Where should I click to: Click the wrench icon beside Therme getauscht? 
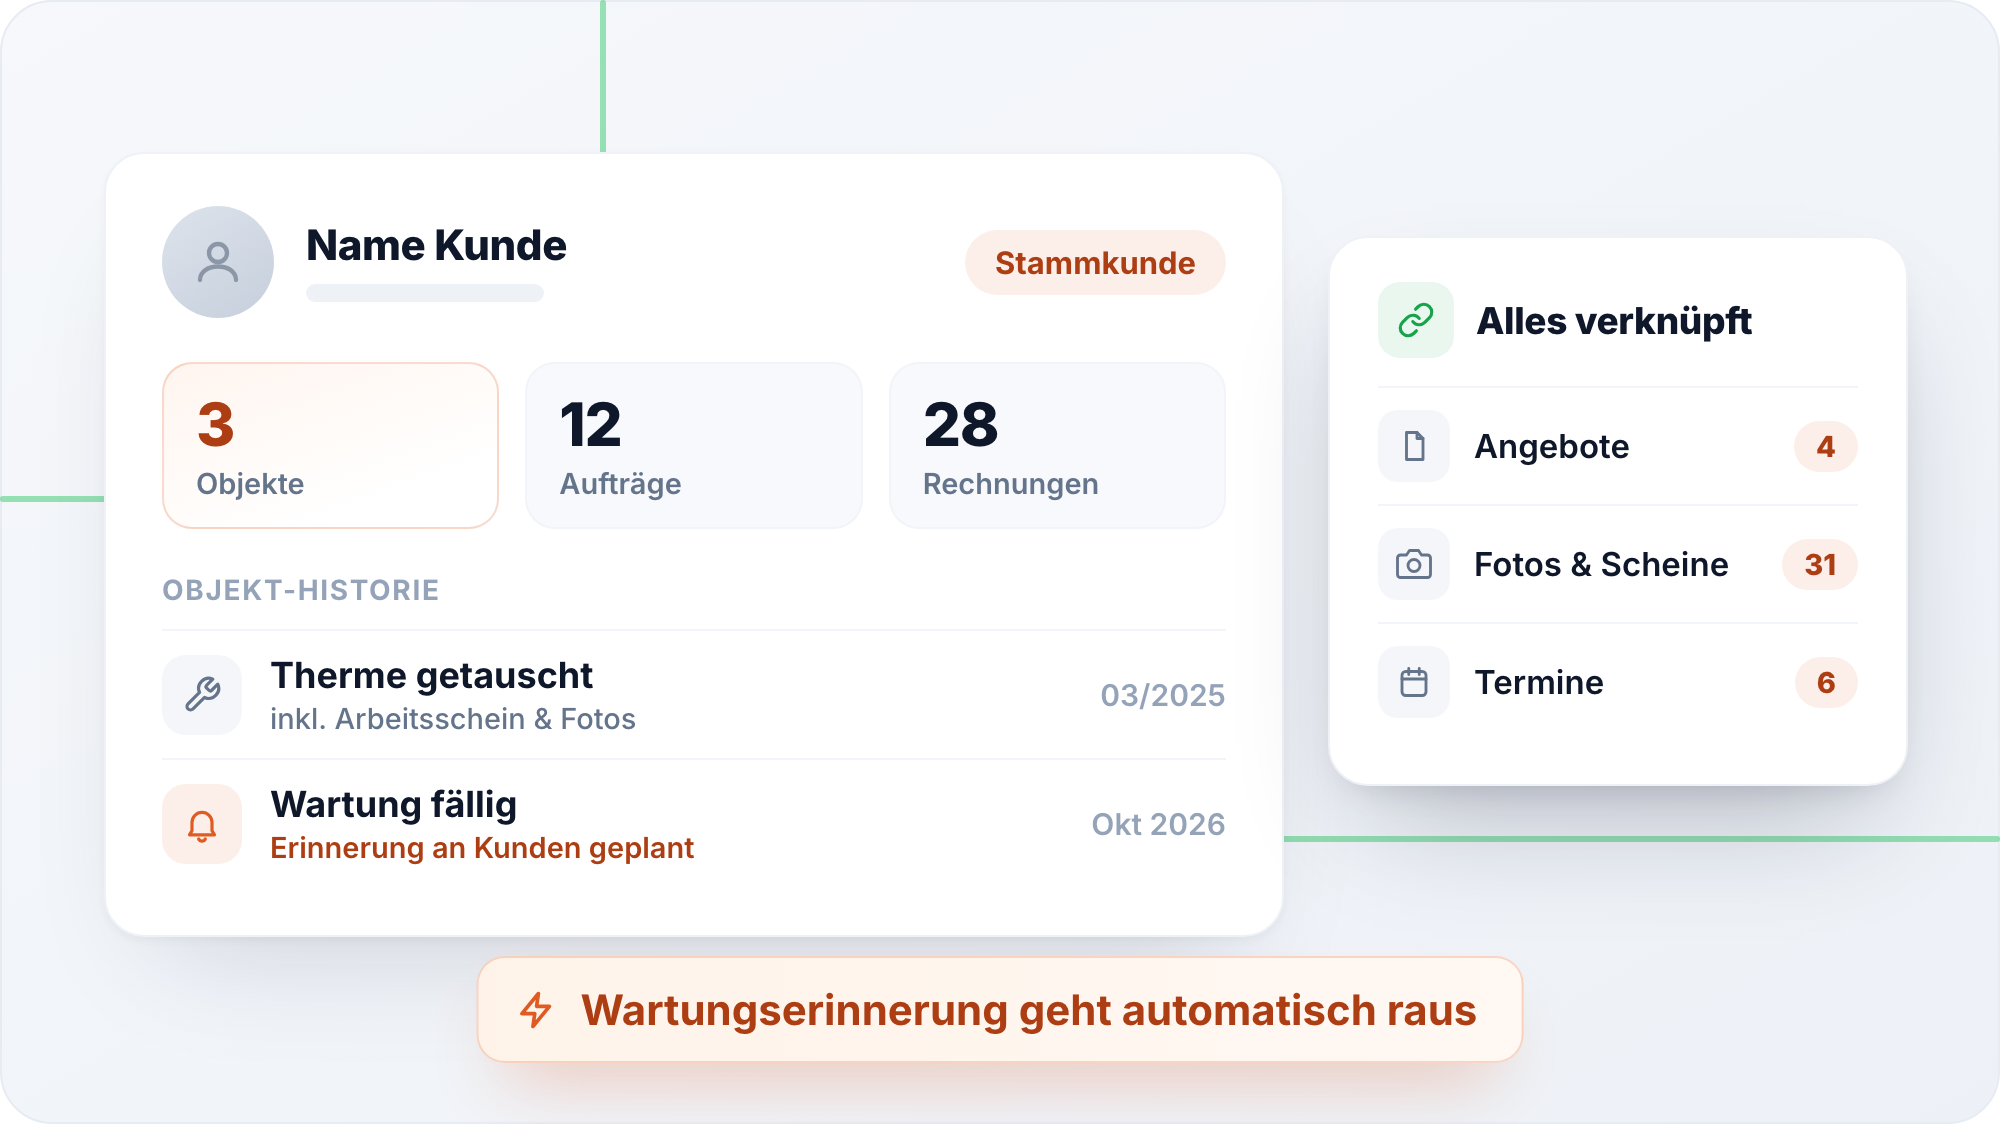point(202,695)
